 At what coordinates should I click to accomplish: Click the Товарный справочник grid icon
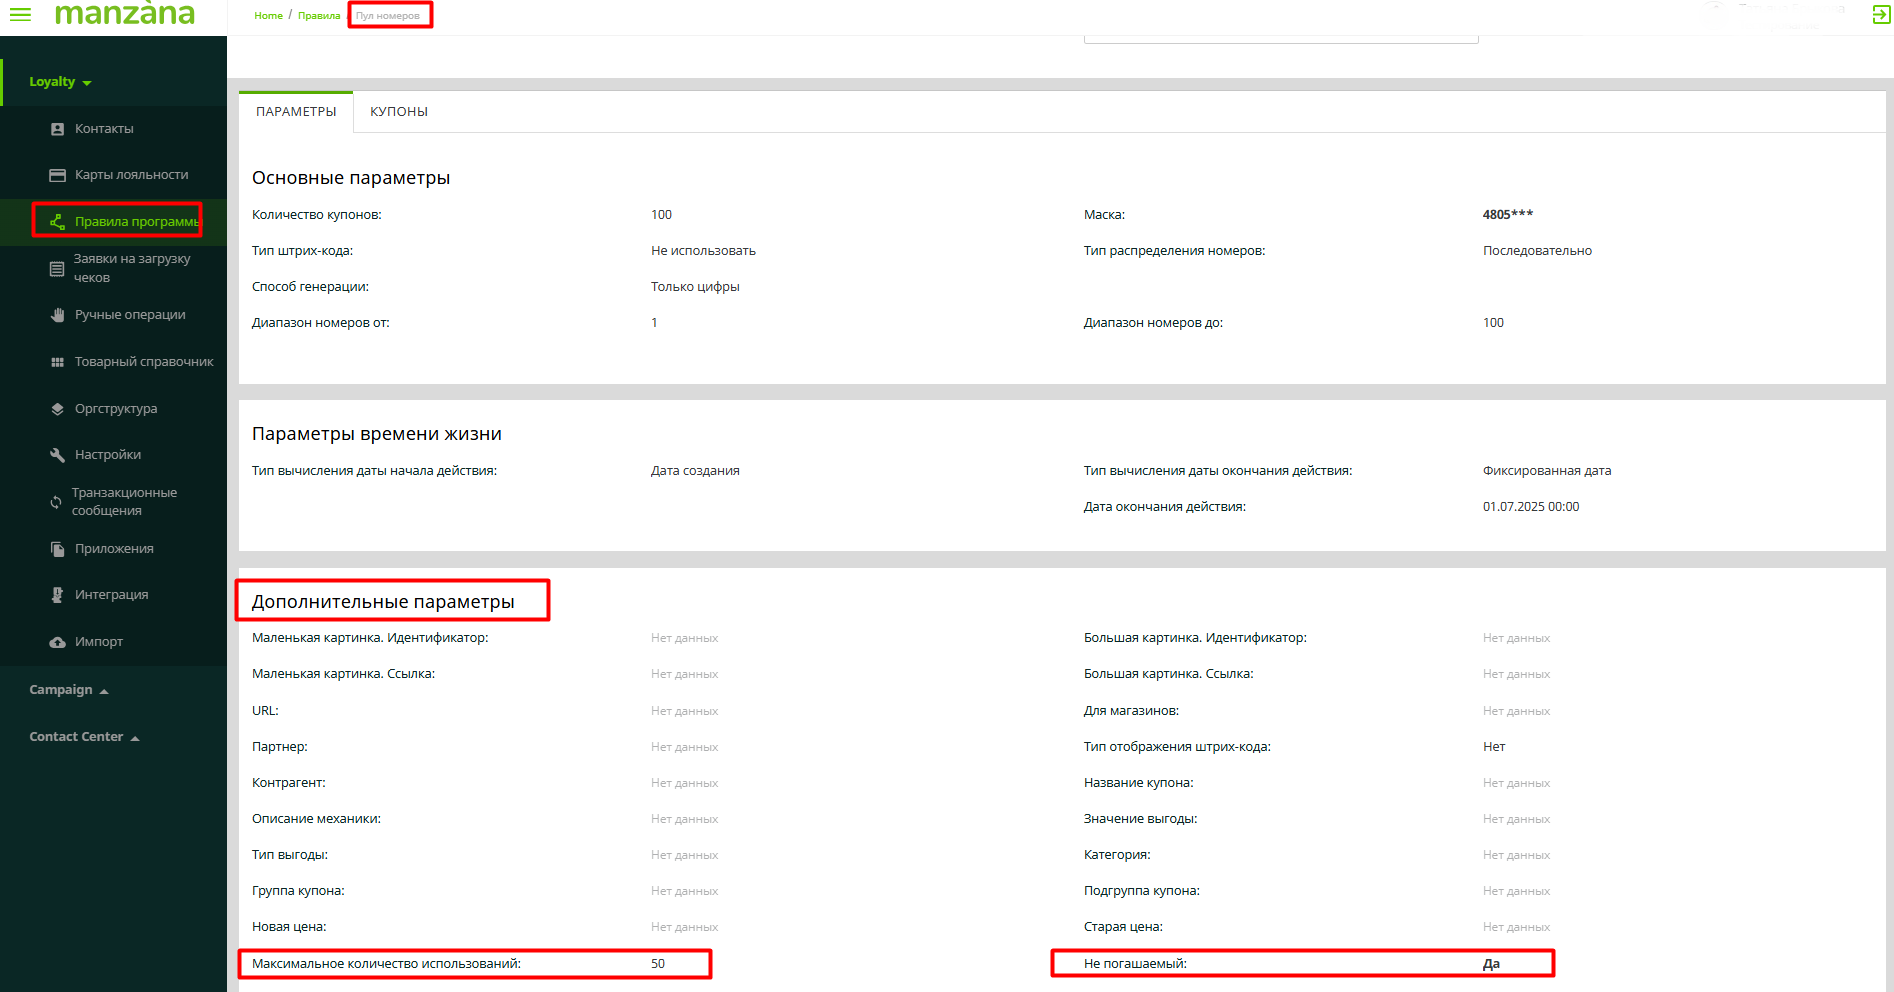click(x=57, y=362)
